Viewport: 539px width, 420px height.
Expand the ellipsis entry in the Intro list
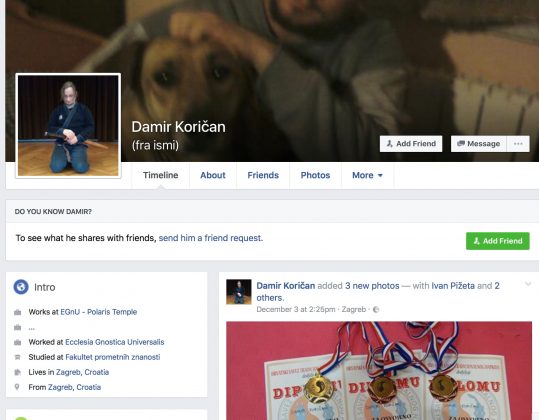point(32,328)
